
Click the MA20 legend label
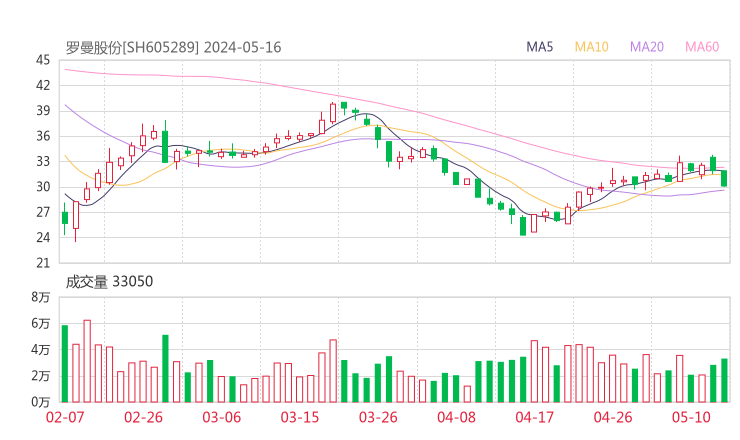pos(647,47)
